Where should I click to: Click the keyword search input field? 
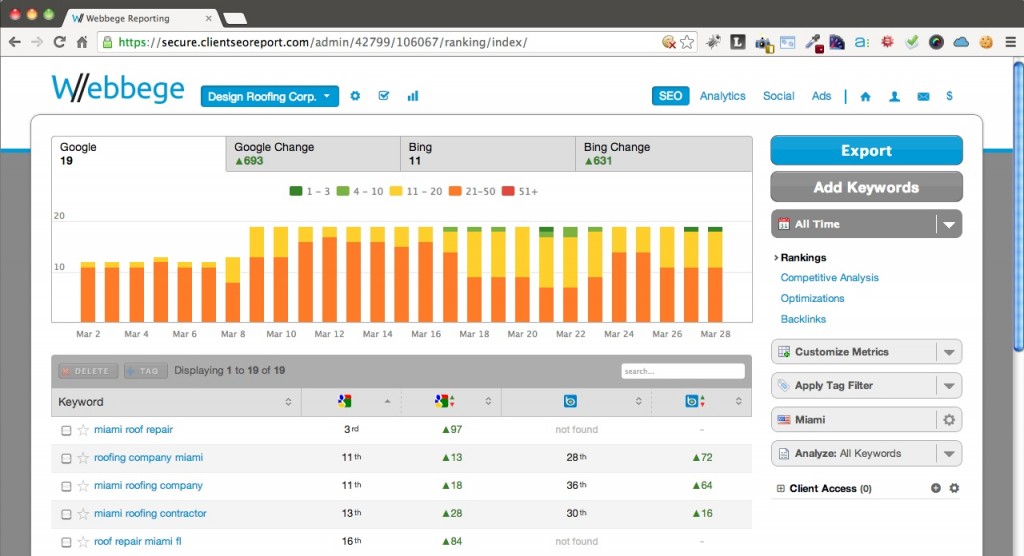coord(682,371)
